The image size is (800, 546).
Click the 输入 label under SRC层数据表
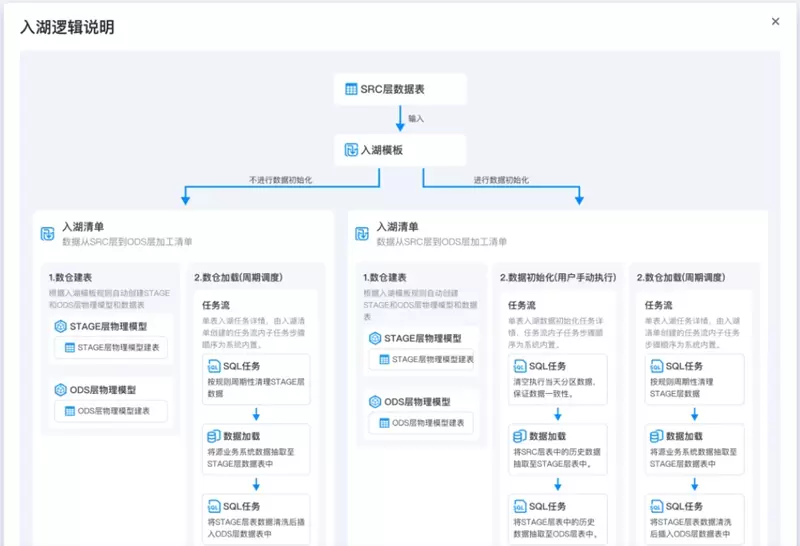click(416, 118)
